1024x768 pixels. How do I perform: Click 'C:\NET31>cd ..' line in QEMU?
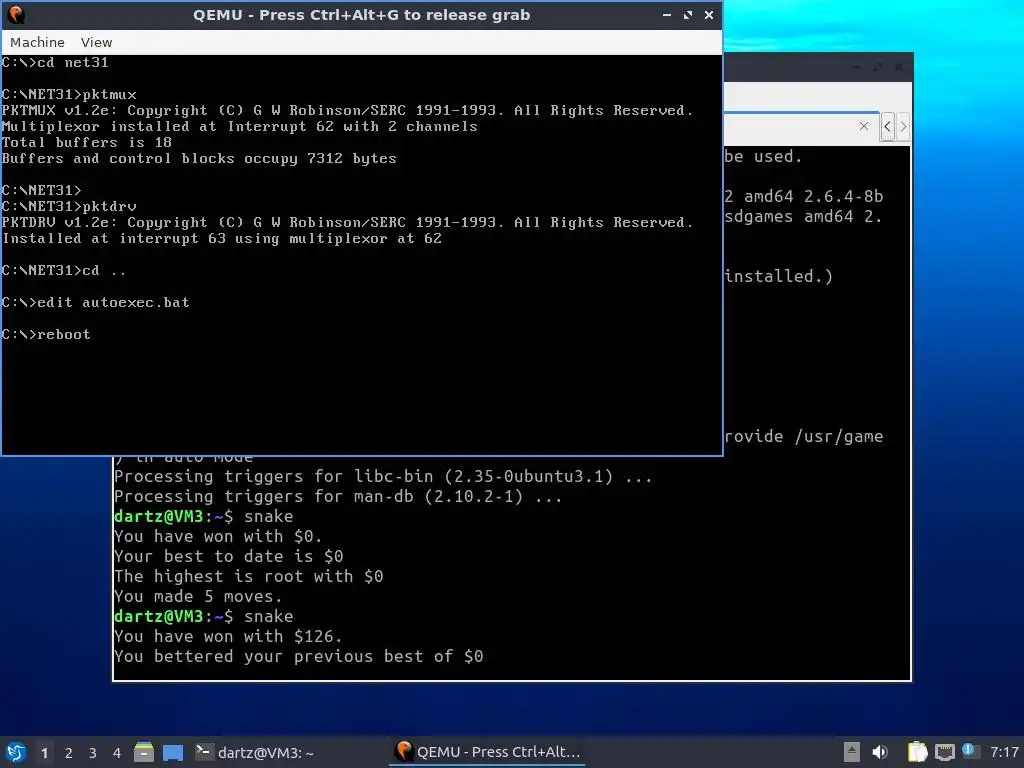(x=63, y=270)
